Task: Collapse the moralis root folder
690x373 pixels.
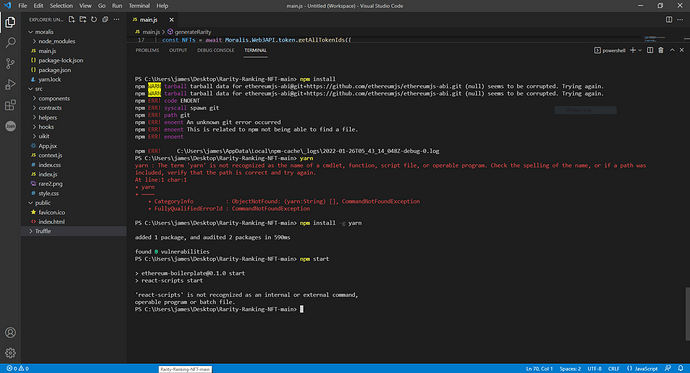Action: coord(74,32)
